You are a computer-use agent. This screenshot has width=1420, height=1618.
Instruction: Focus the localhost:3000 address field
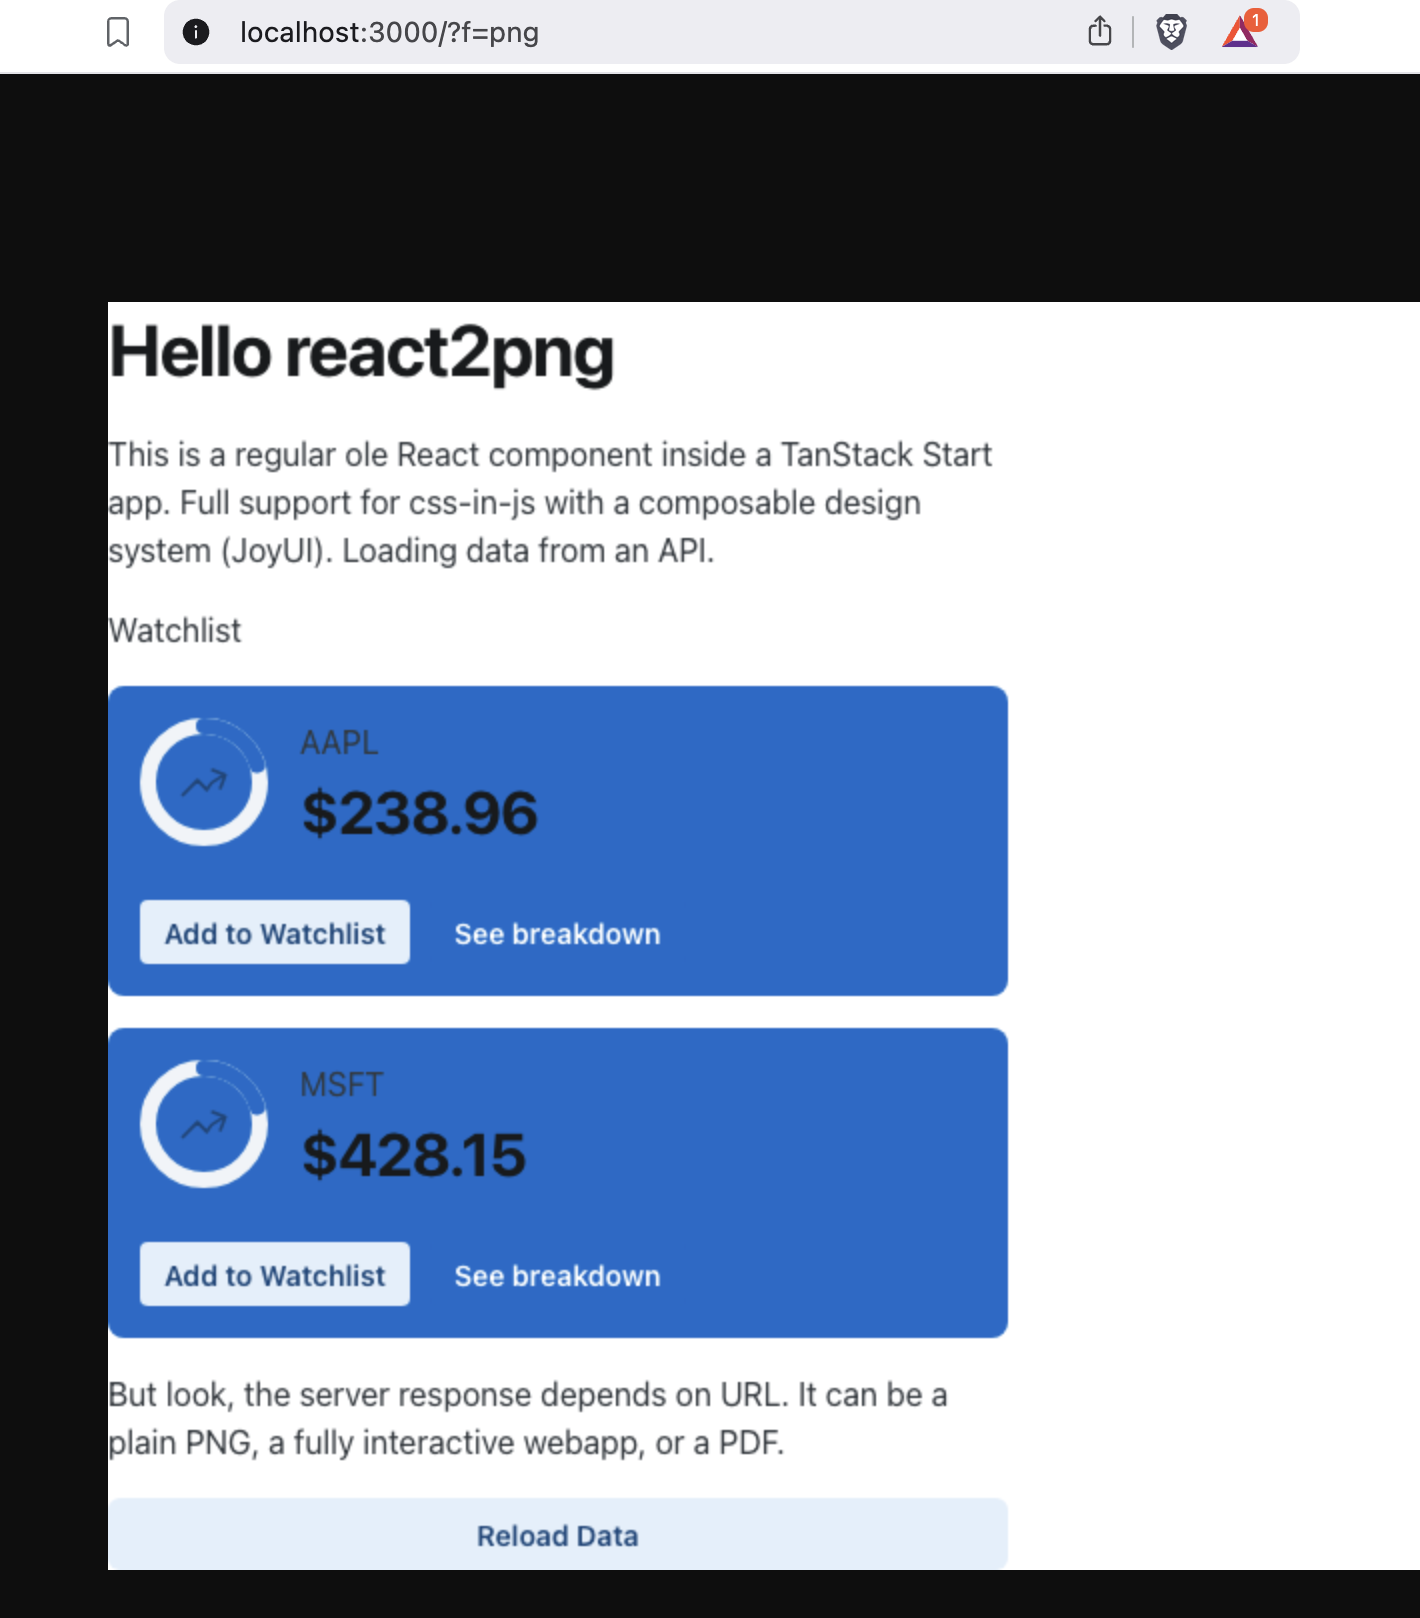click(640, 32)
